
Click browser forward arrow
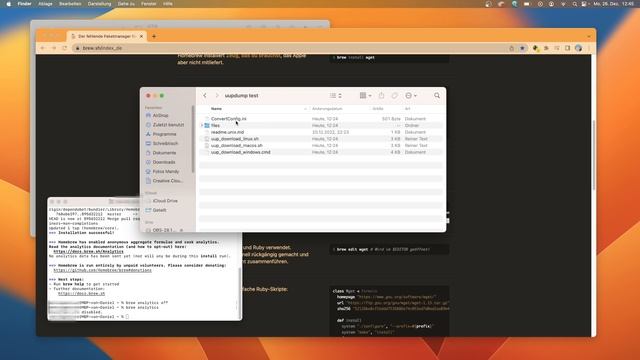point(54,48)
